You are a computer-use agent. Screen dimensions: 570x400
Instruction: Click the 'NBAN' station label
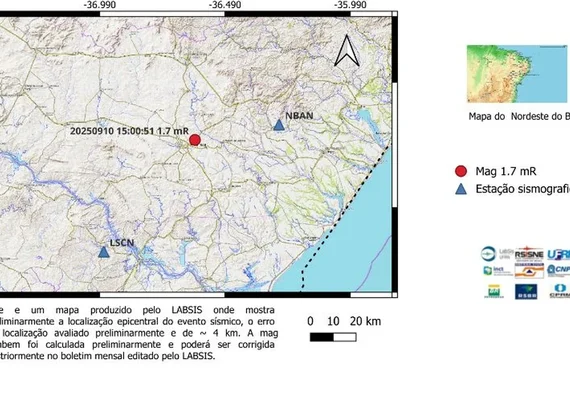click(299, 116)
